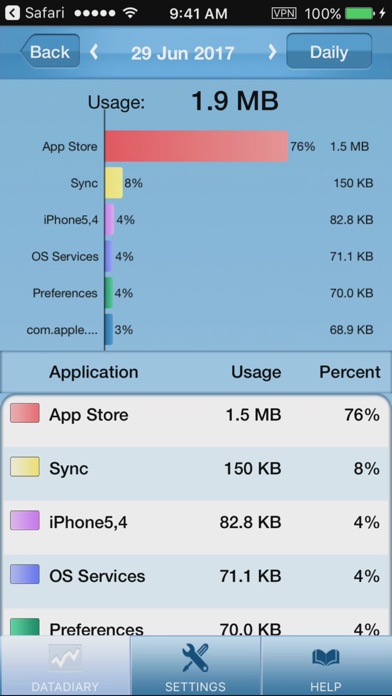Viewport: 392px width, 696px height.
Task: Tap the red App Store color swatch
Action: [x=25, y=413]
